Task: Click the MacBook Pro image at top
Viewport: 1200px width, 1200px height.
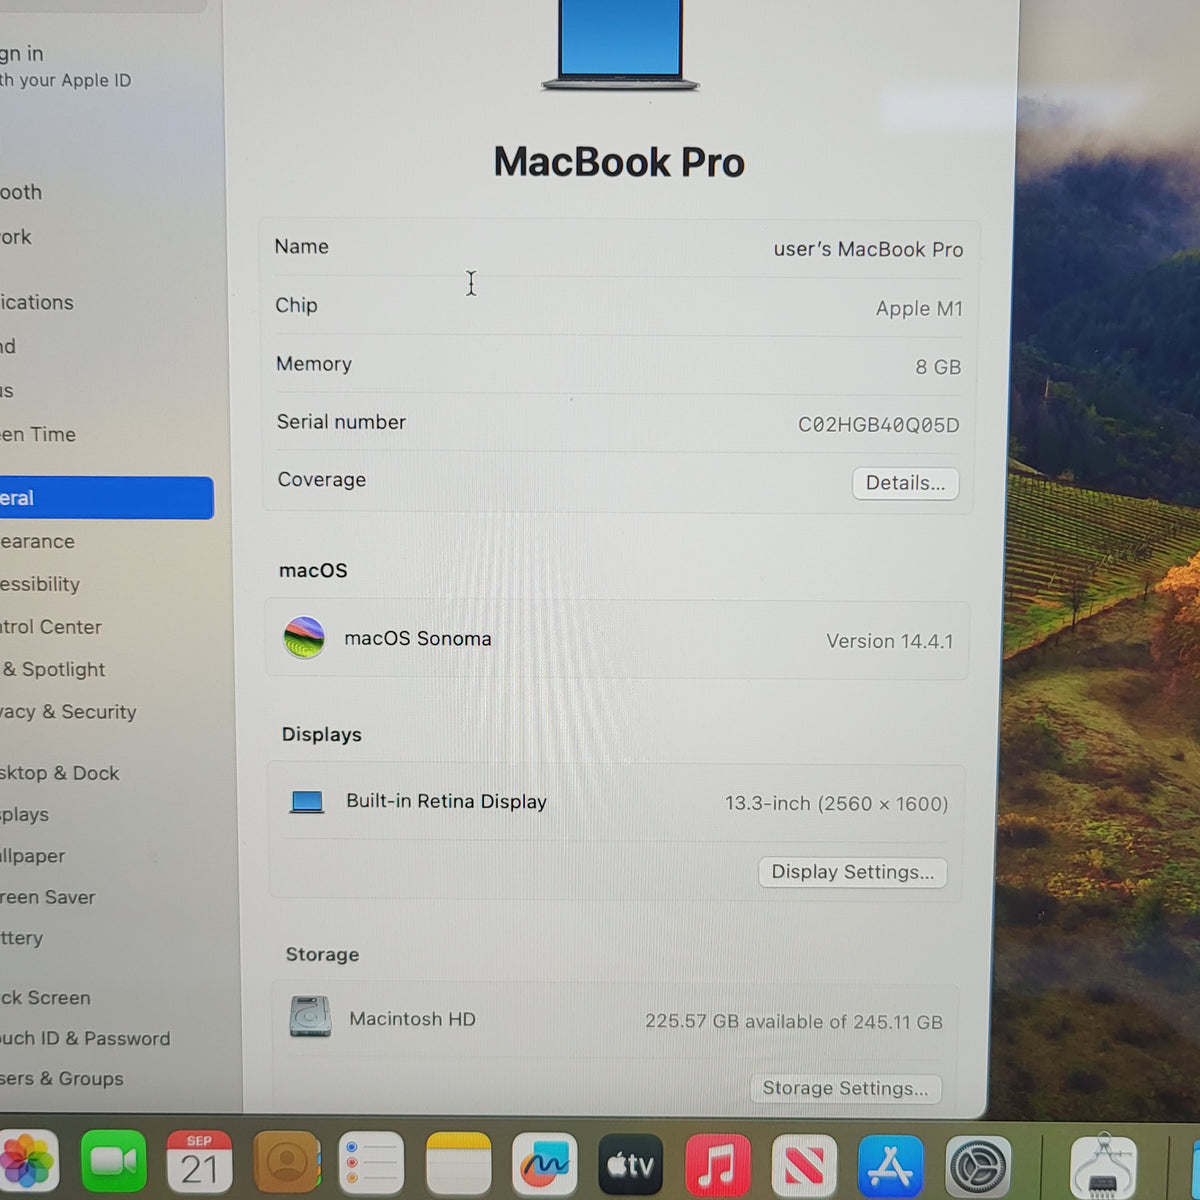Action: click(x=620, y=45)
